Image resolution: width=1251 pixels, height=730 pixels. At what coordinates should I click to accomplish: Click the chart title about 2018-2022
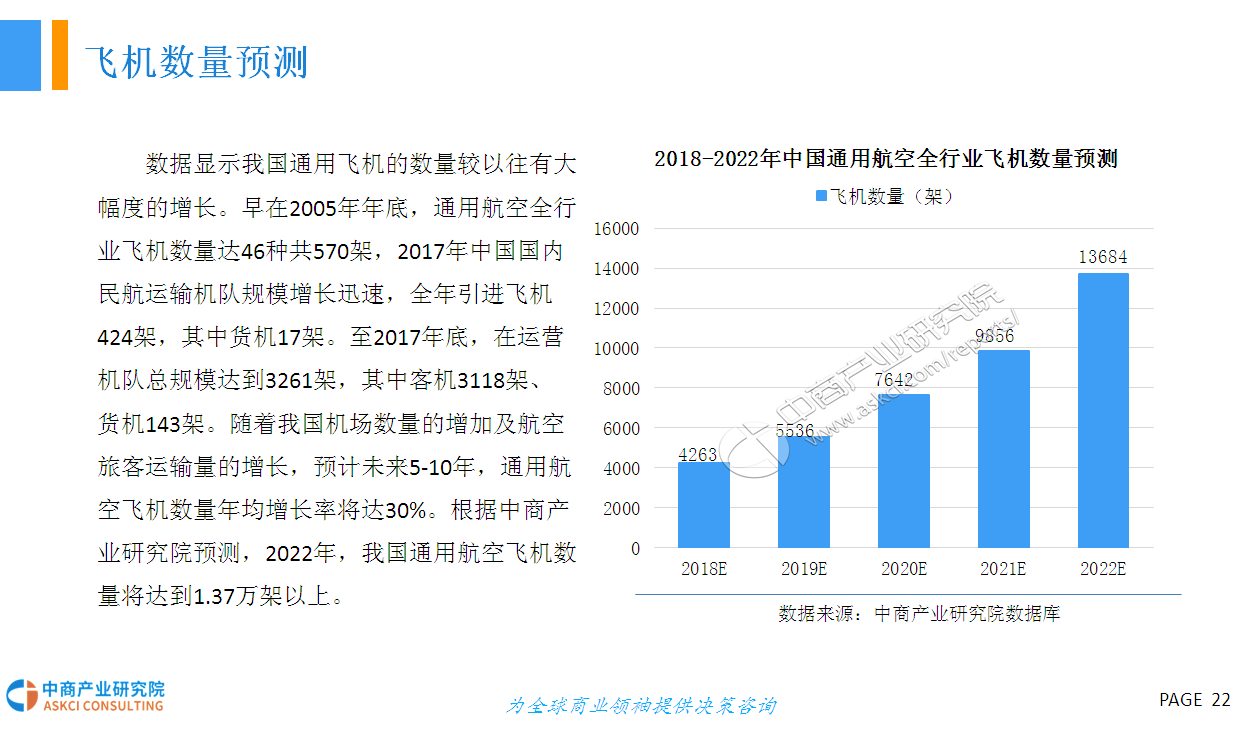point(885,159)
